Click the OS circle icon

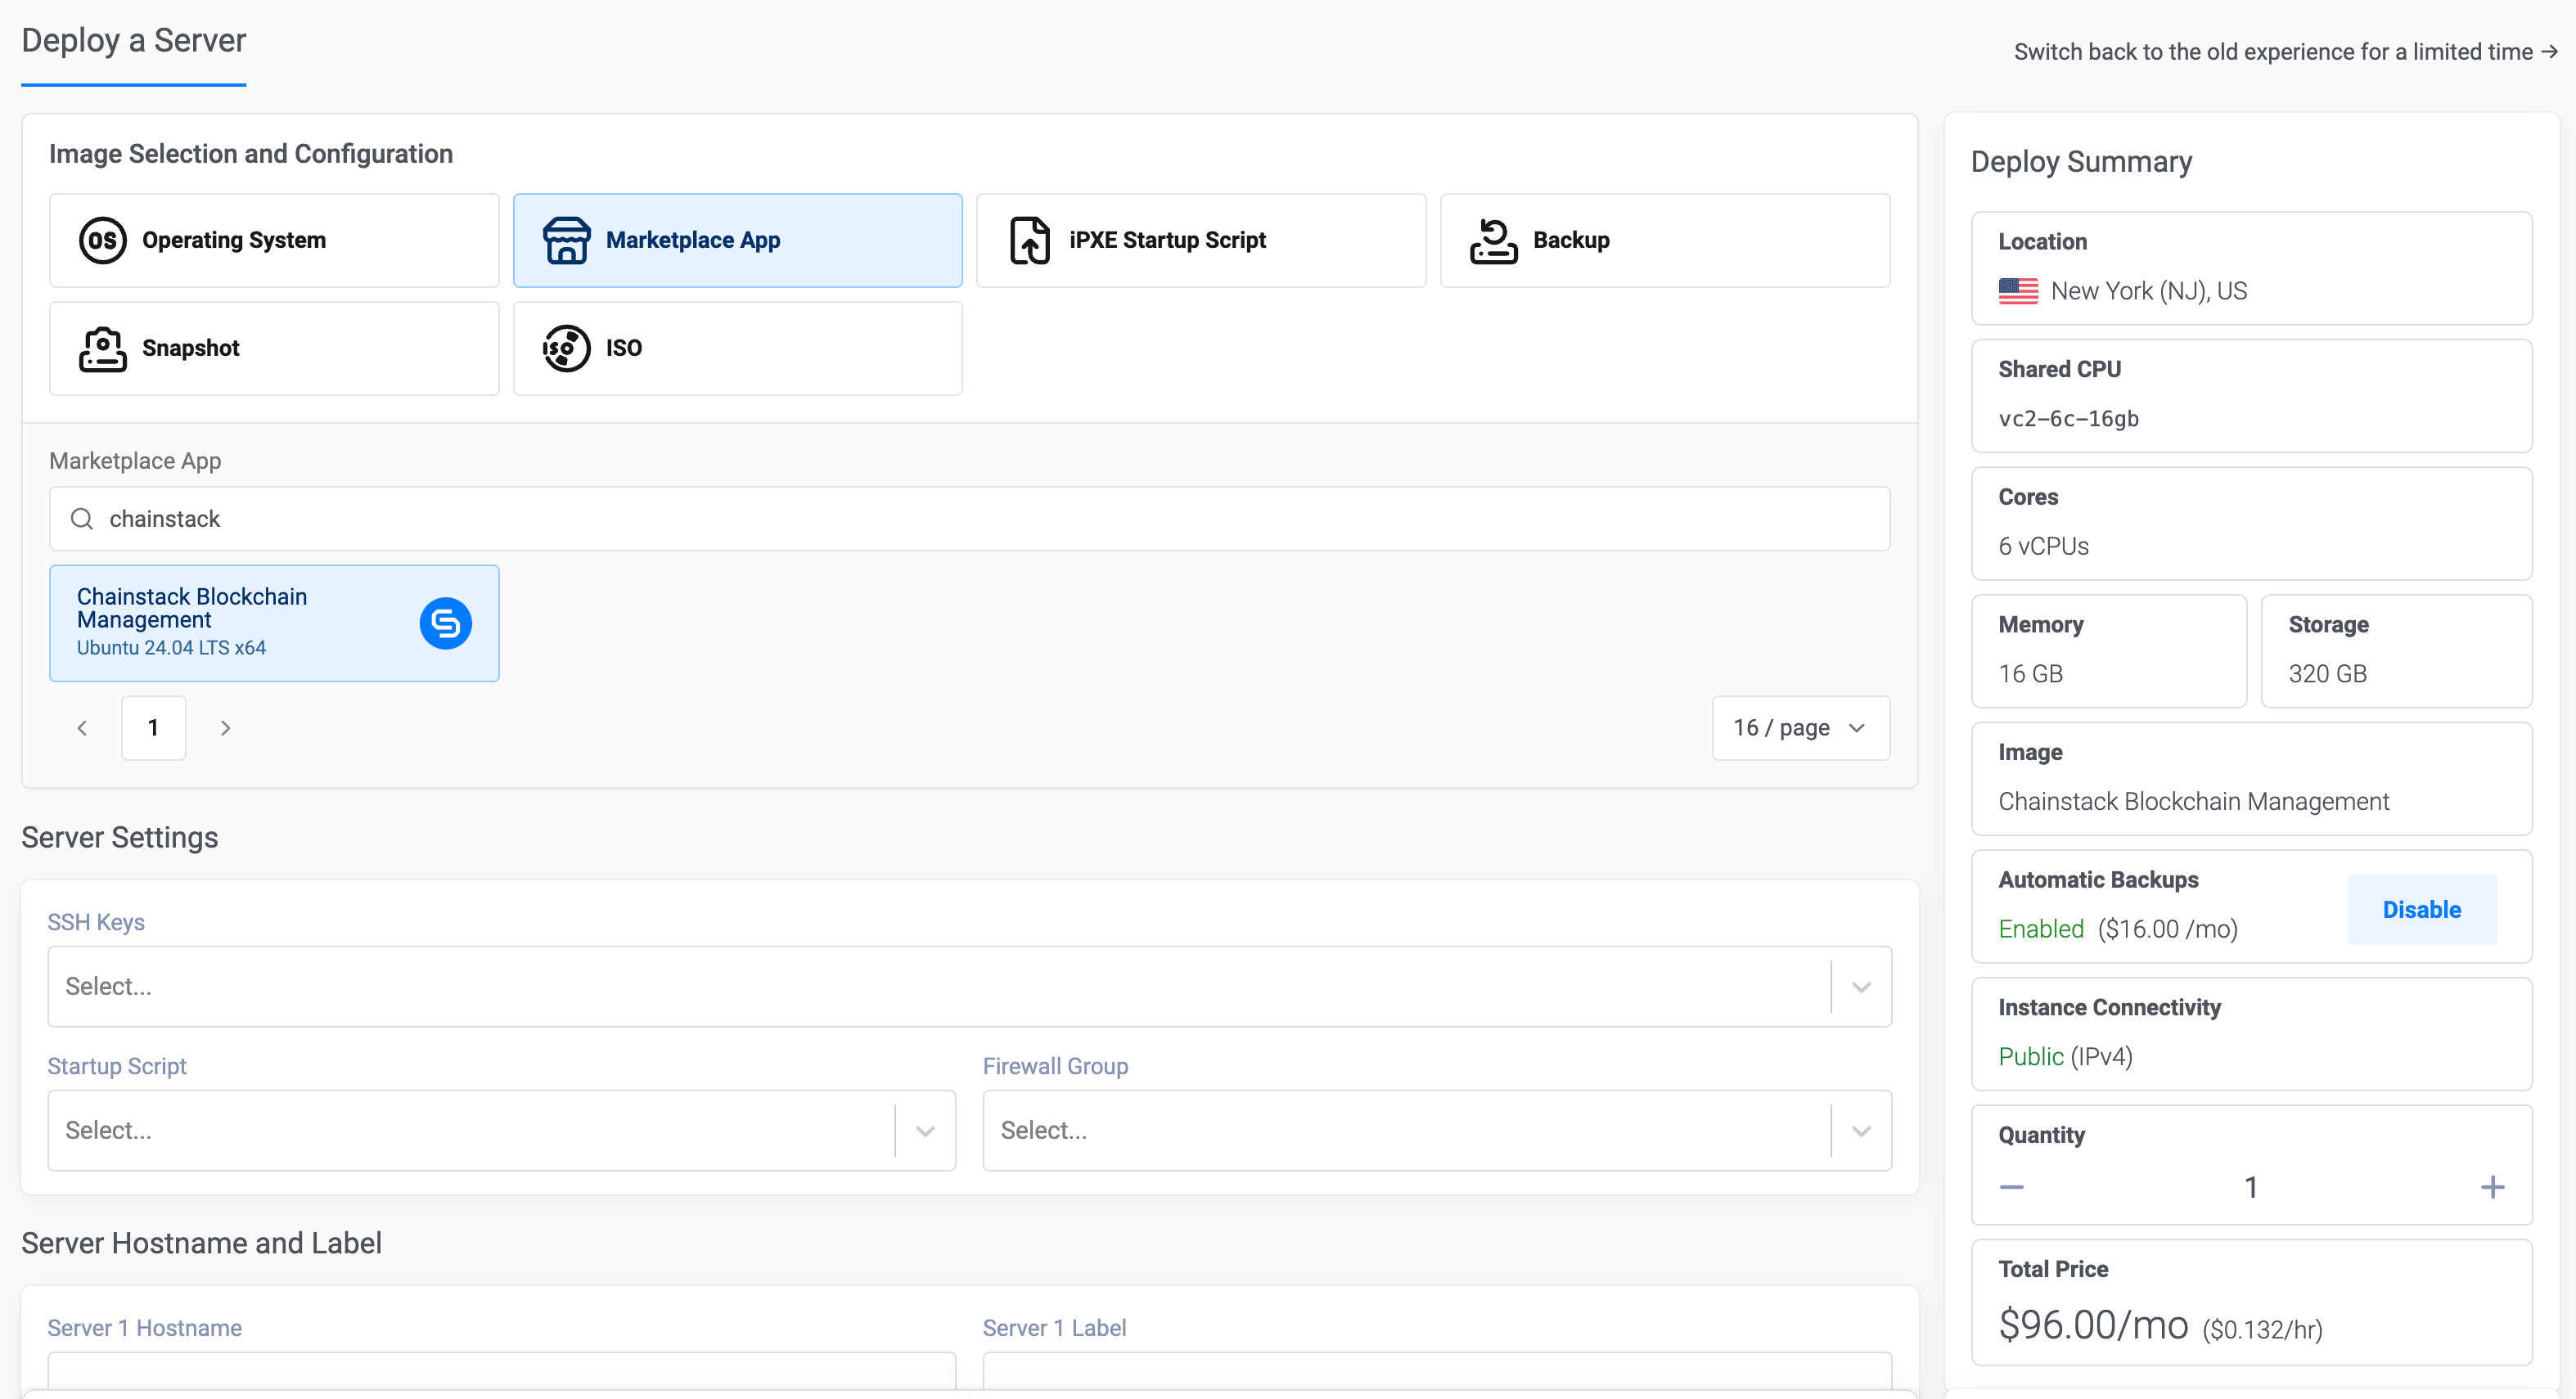102,240
